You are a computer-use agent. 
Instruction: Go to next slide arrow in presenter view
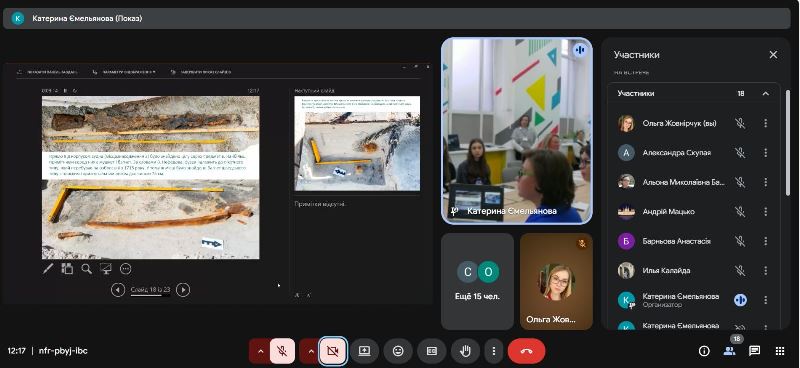pyautogui.click(x=183, y=290)
